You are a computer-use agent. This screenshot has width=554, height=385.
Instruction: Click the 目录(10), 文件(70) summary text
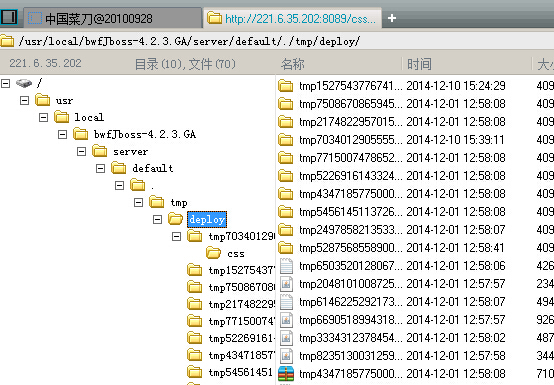[x=185, y=64]
